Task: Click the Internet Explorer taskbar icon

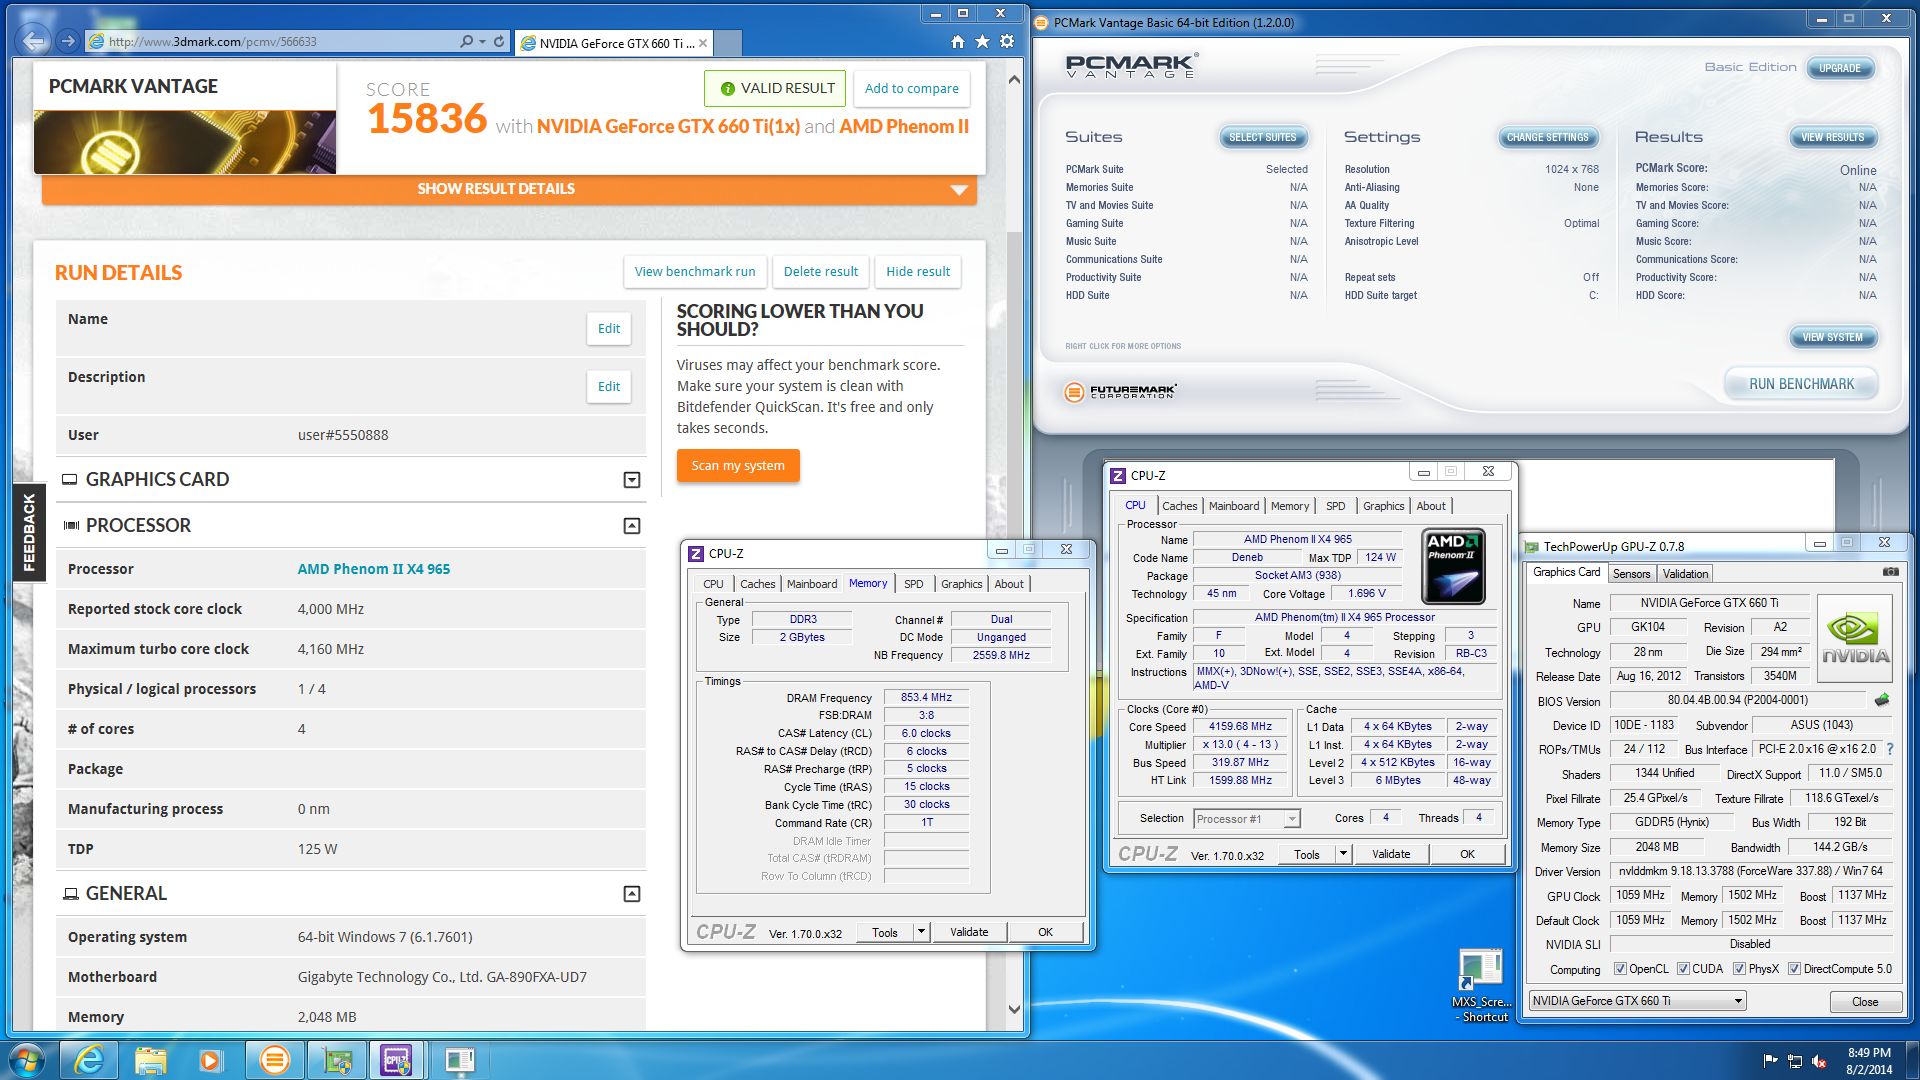Action: click(x=89, y=1060)
